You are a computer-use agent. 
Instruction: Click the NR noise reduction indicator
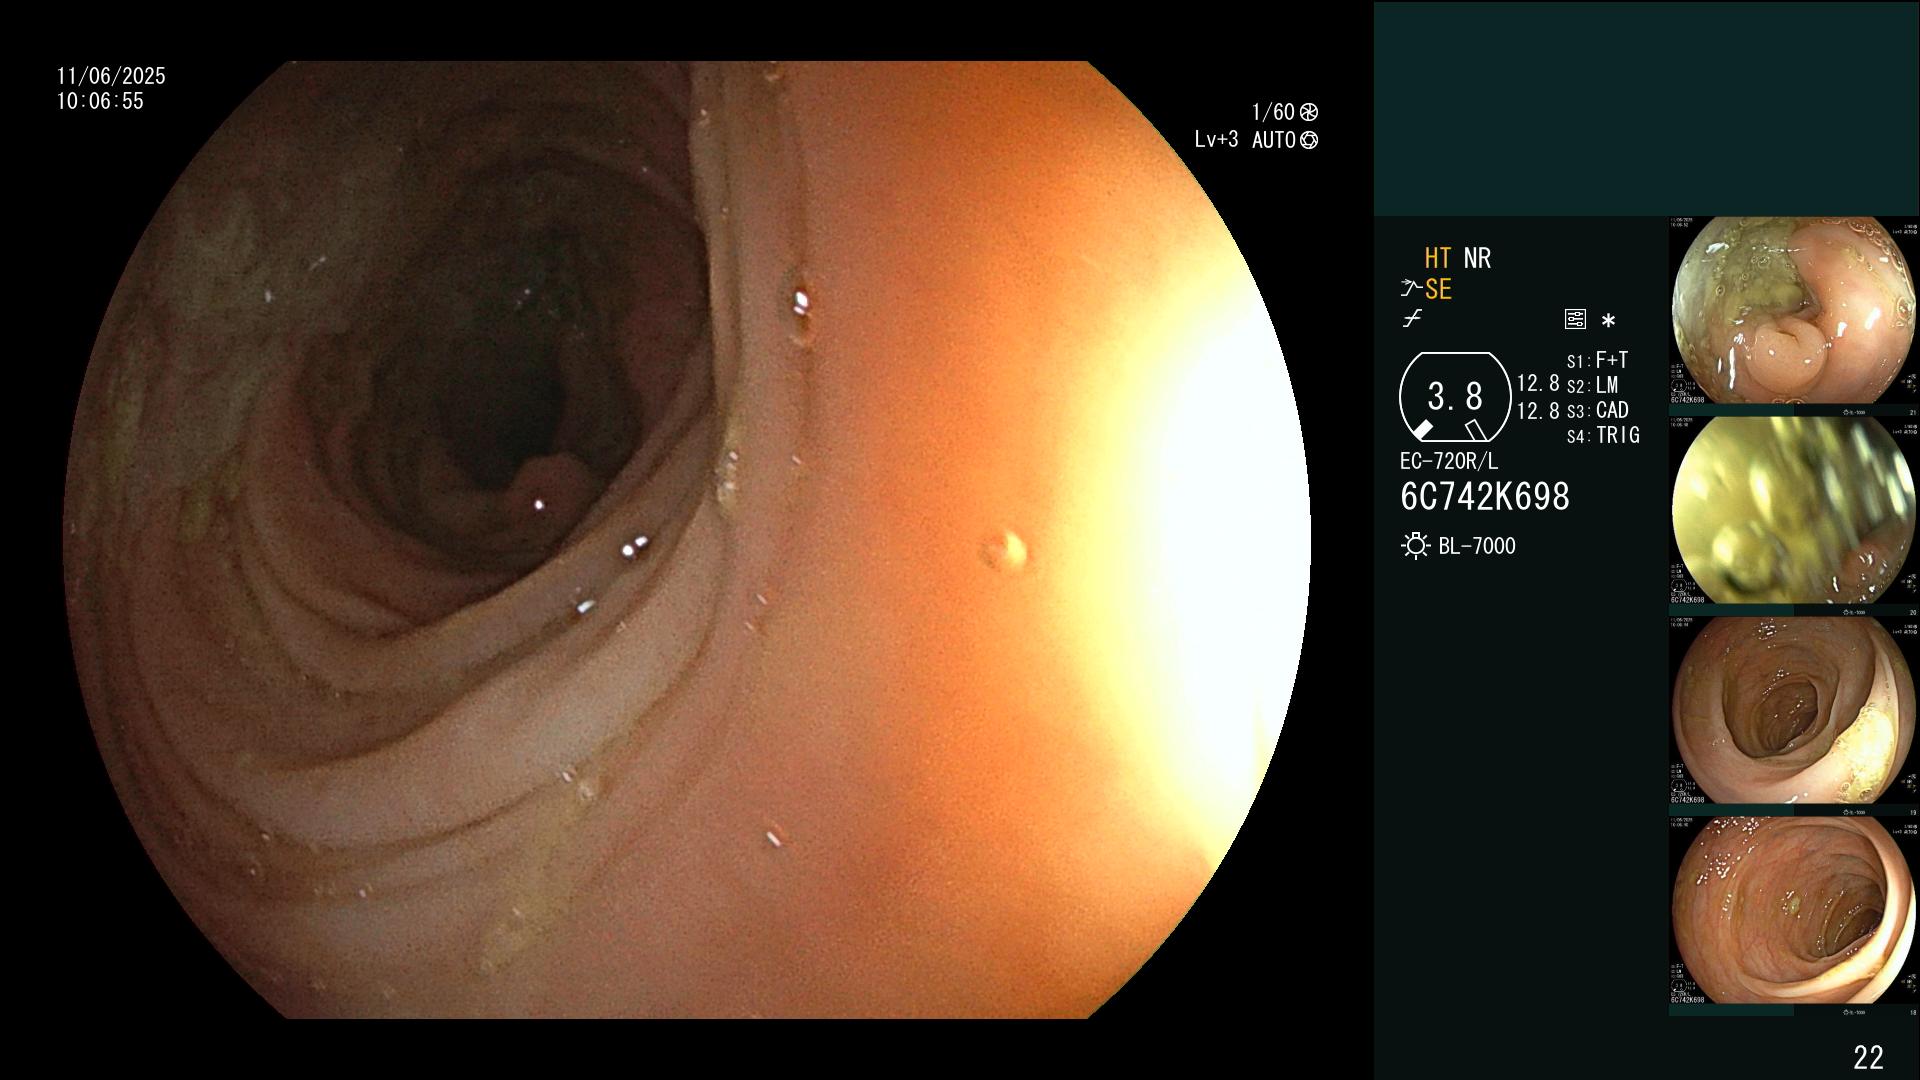click(x=1477, y=258)
